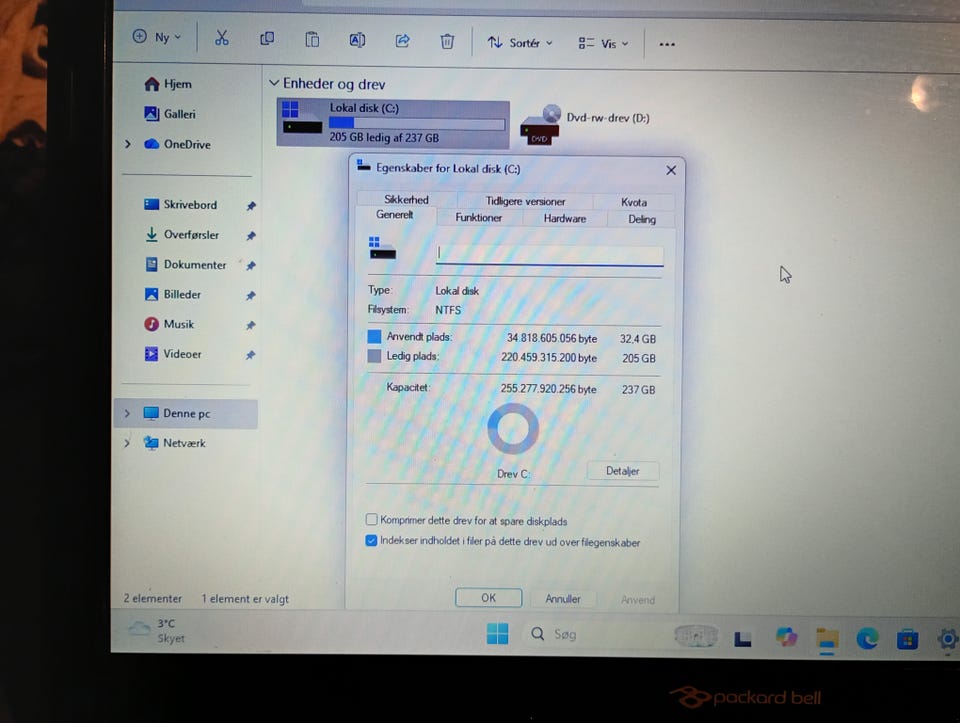Open Dokumenter quick access folder
The height and width of the screenshot is (723, 960).
[x=186, y=264]
